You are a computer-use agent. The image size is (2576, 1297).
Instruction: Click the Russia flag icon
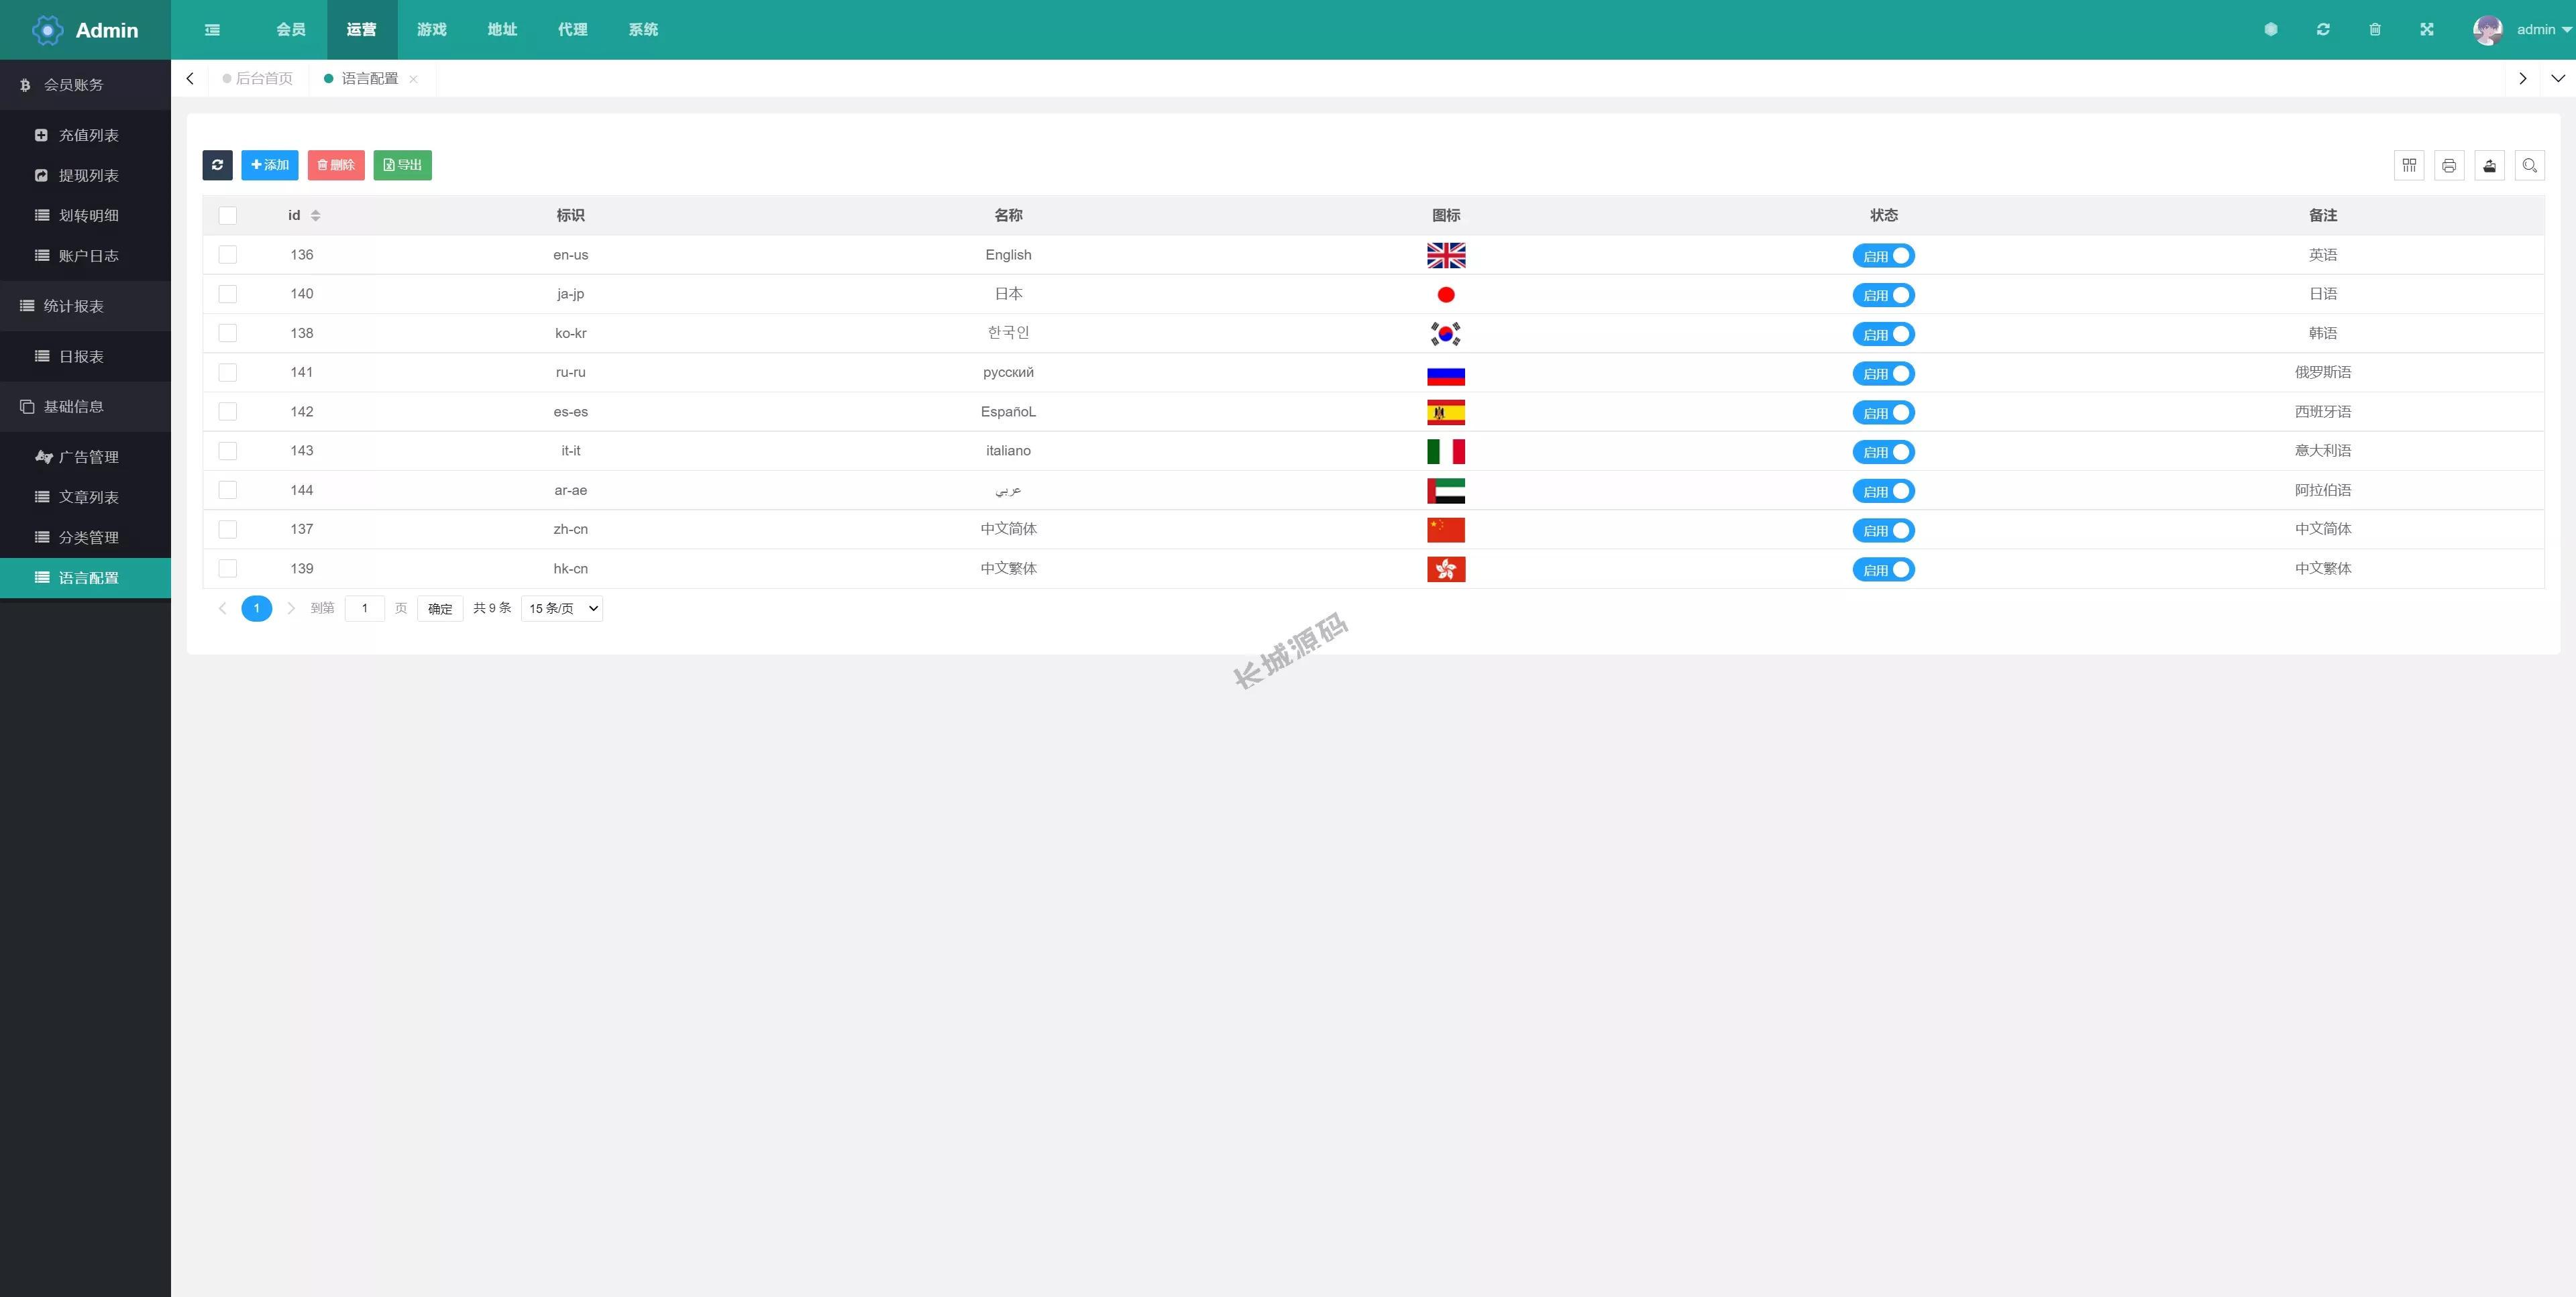[1446, 374]
